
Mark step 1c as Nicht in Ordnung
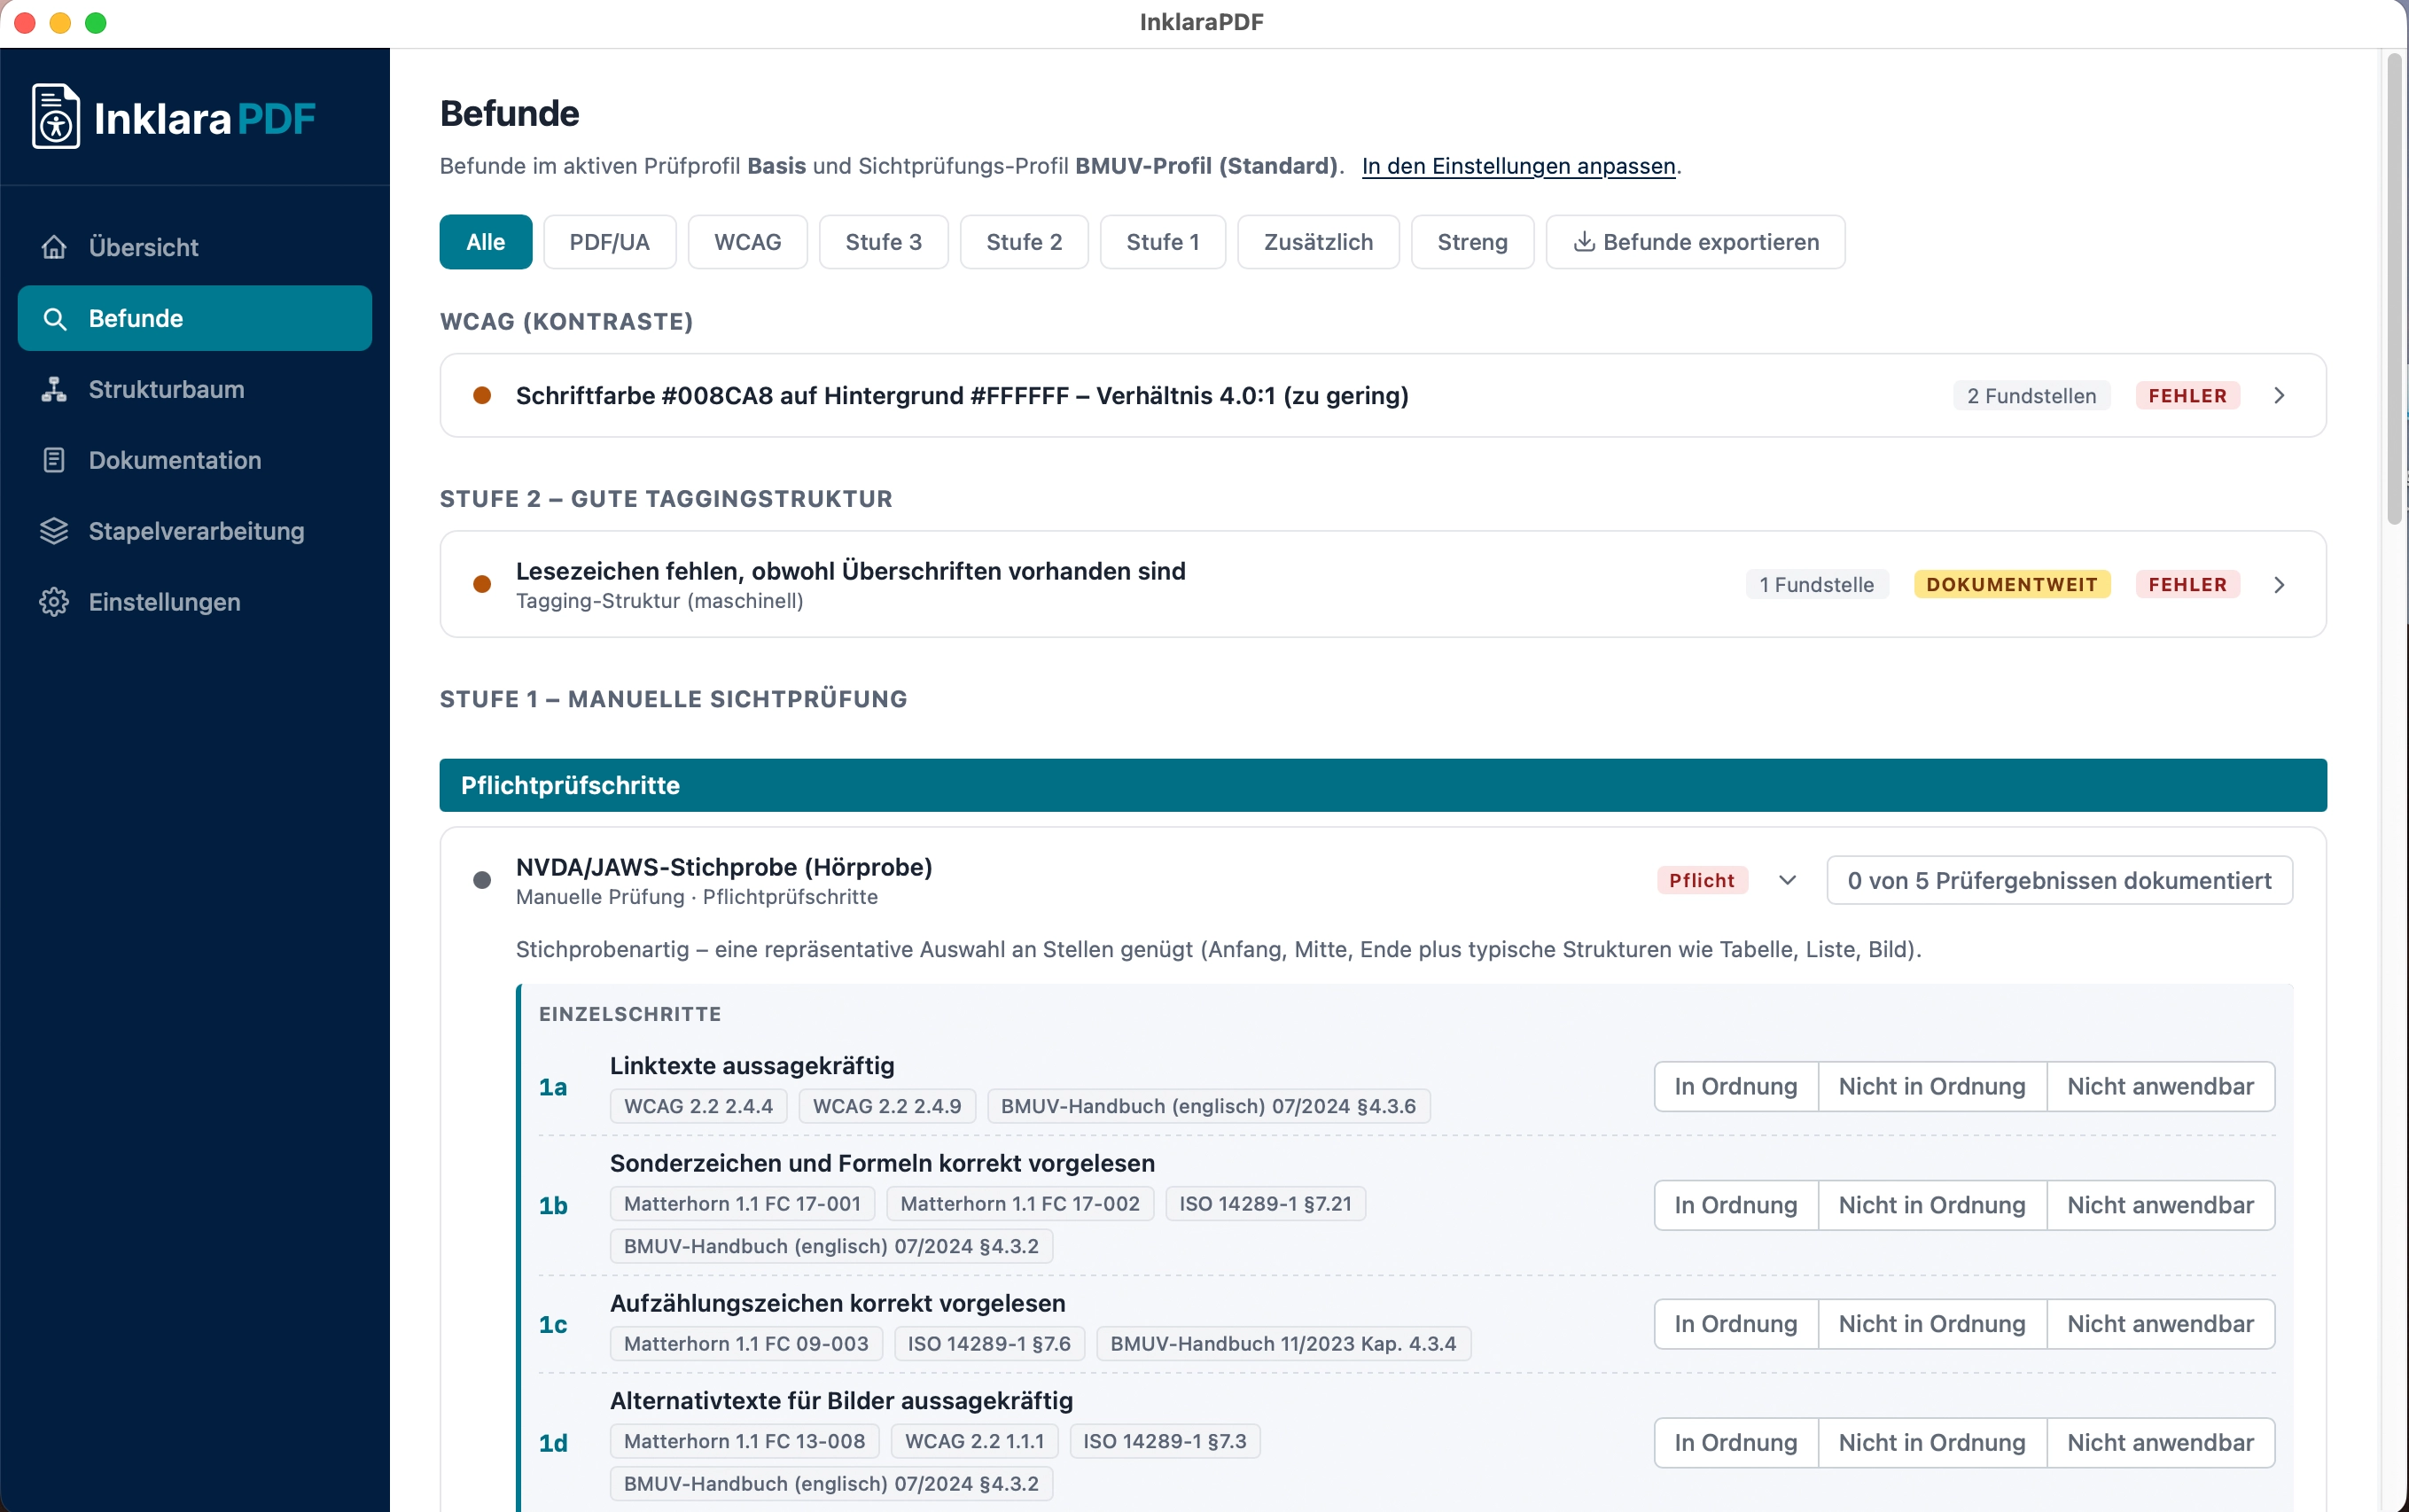tap(1932, 1324)
